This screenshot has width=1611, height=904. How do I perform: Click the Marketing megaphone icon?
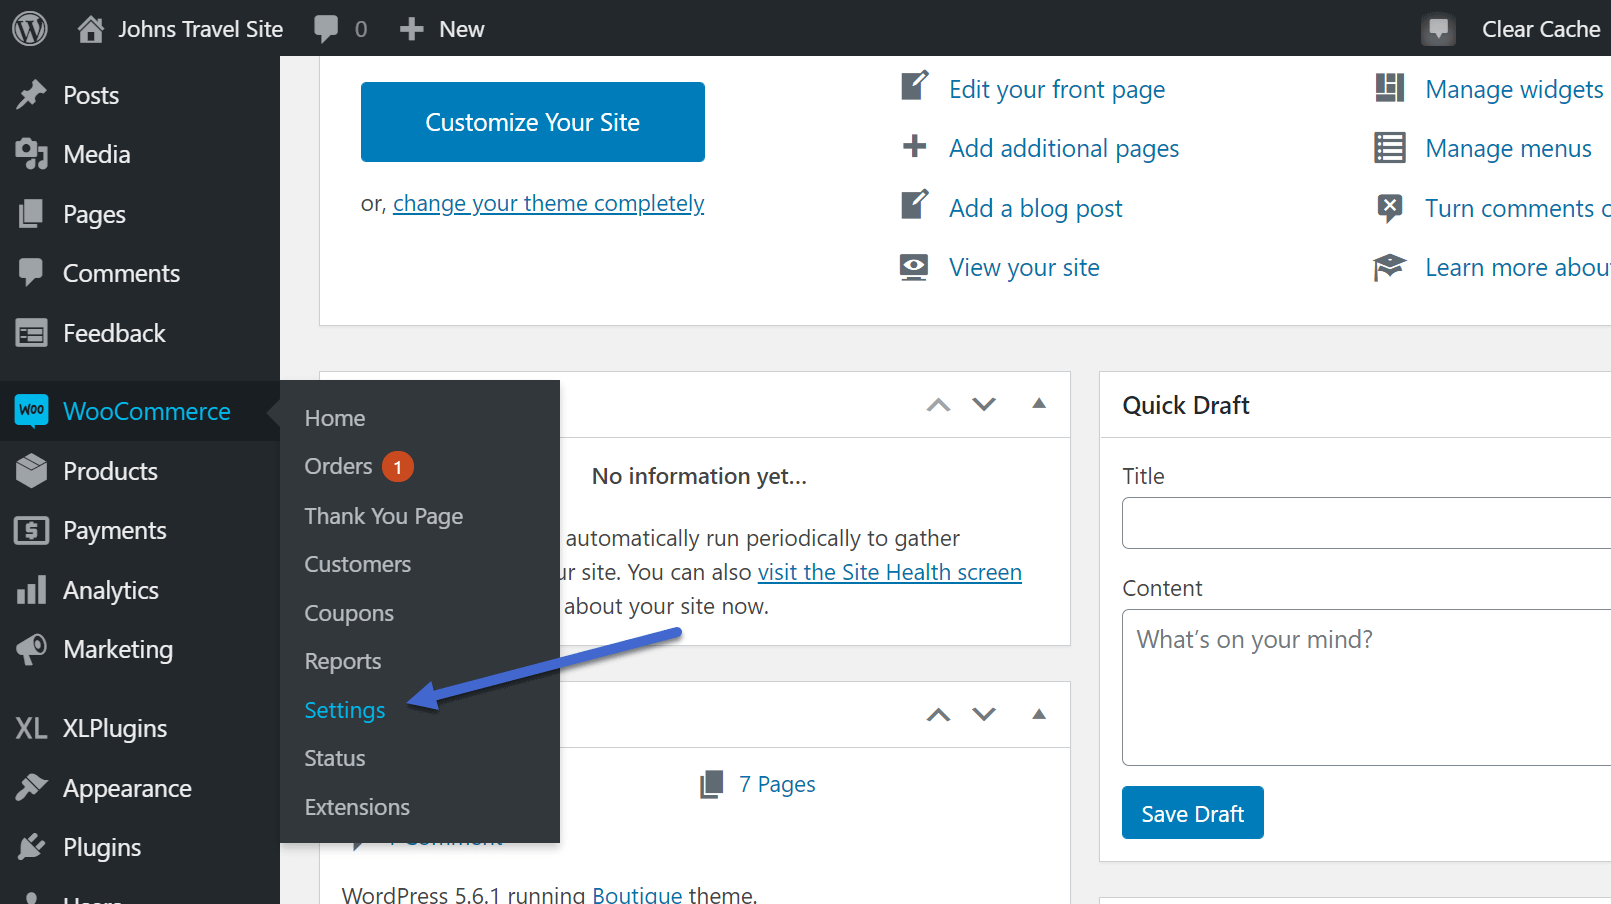(32, 649)
